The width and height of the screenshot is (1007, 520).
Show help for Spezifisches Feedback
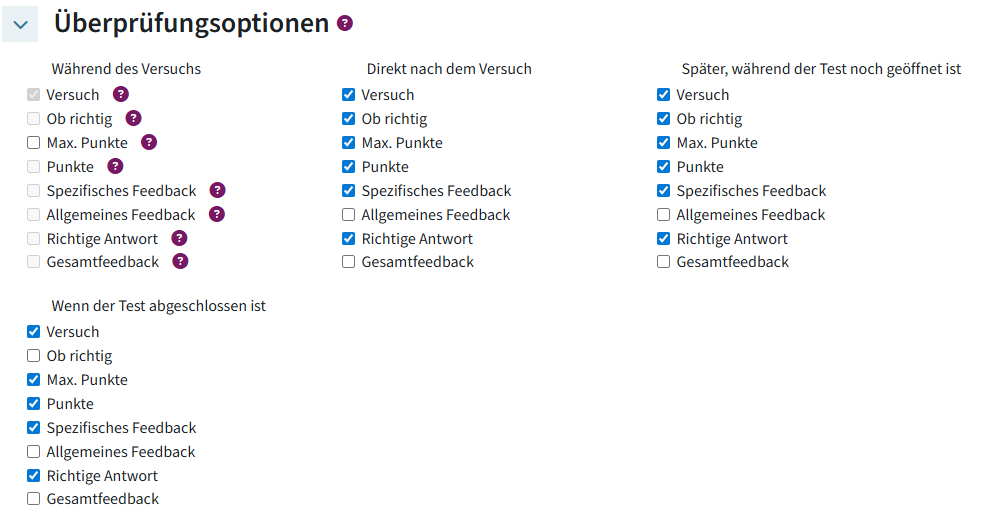(x=218, y=190)
